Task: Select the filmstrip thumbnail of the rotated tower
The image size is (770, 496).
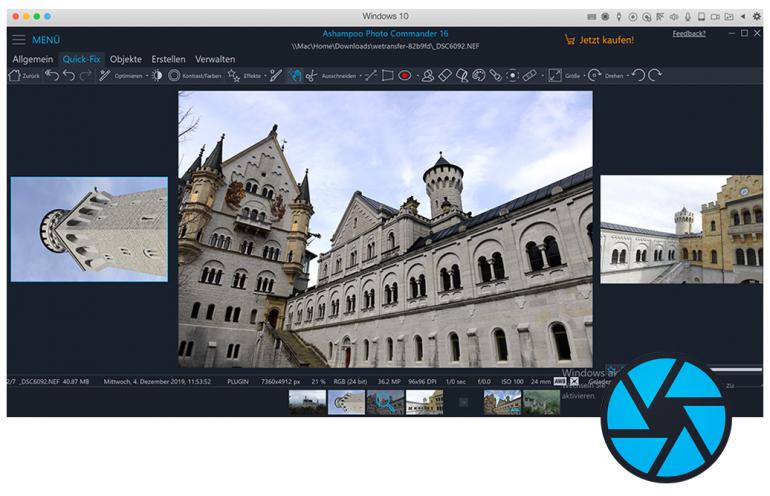Action: [346, 402]
